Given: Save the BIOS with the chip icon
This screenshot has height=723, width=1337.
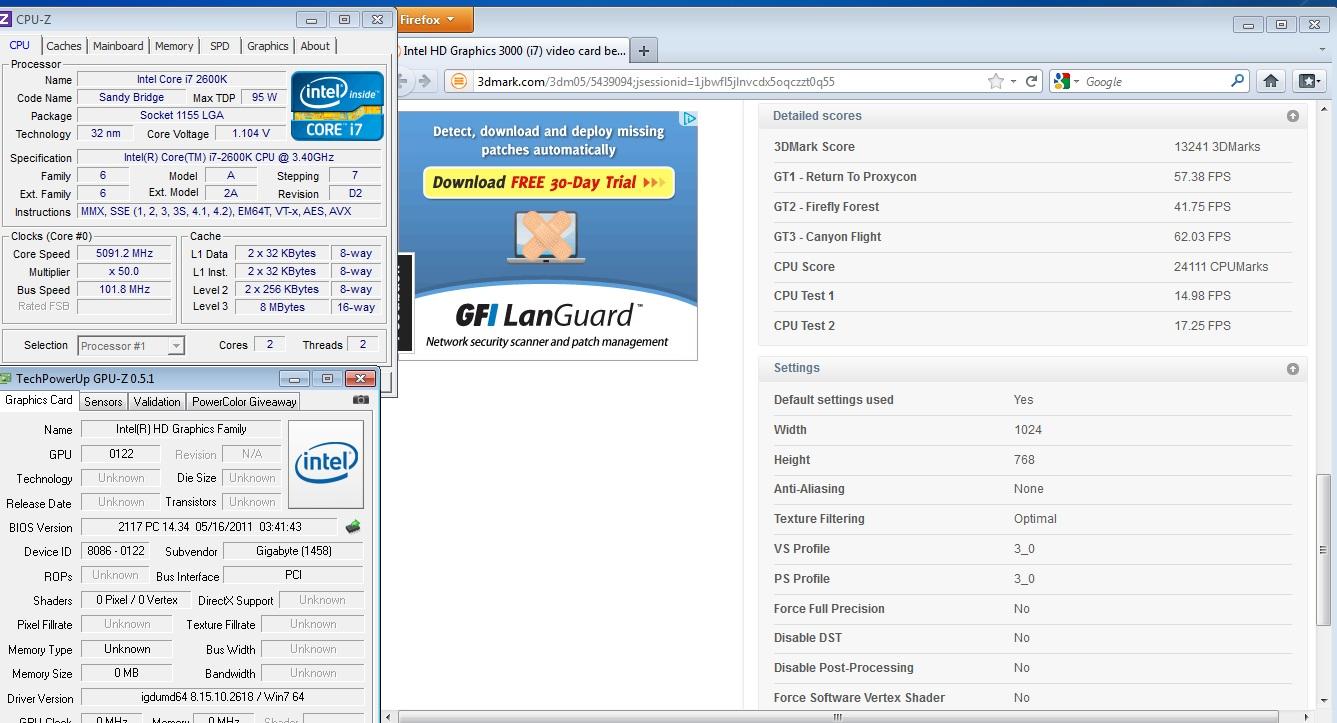Looking at the screenshot, I should [353, 527].
